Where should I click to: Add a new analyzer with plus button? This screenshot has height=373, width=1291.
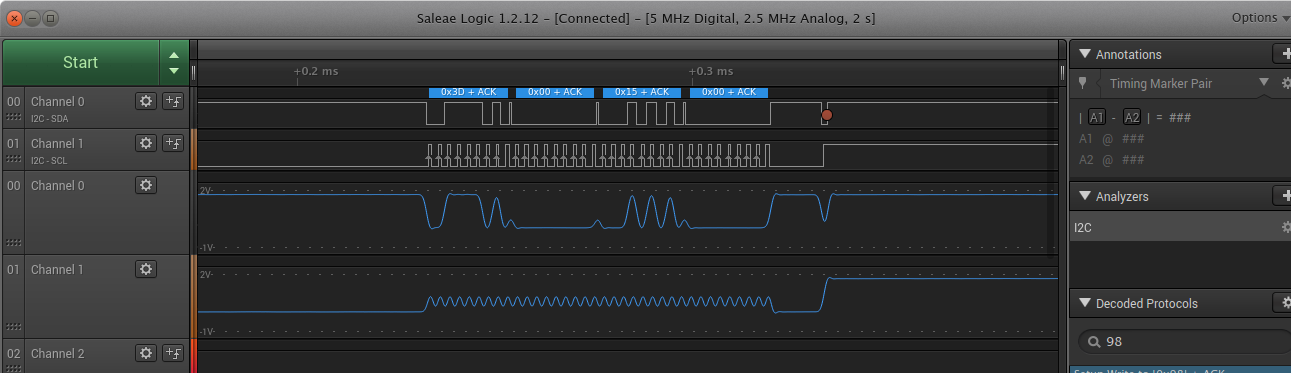1282,196
